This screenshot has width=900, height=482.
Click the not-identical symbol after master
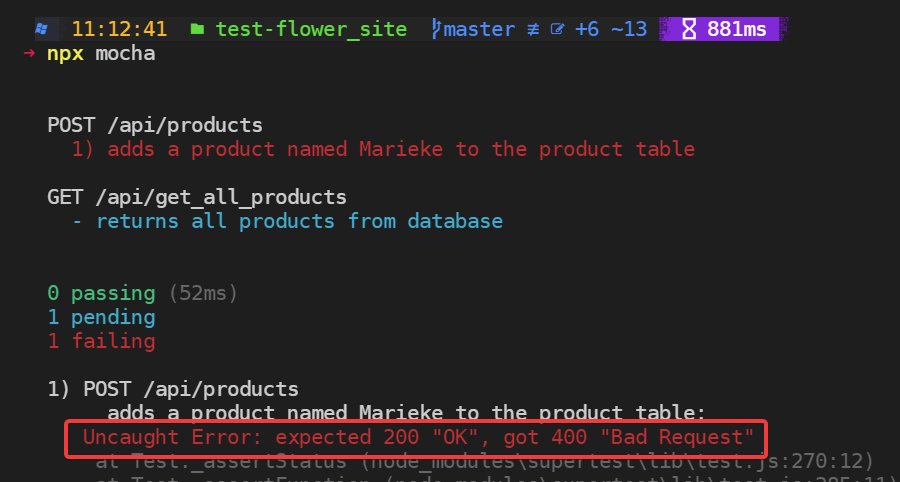tap(533, 29)
